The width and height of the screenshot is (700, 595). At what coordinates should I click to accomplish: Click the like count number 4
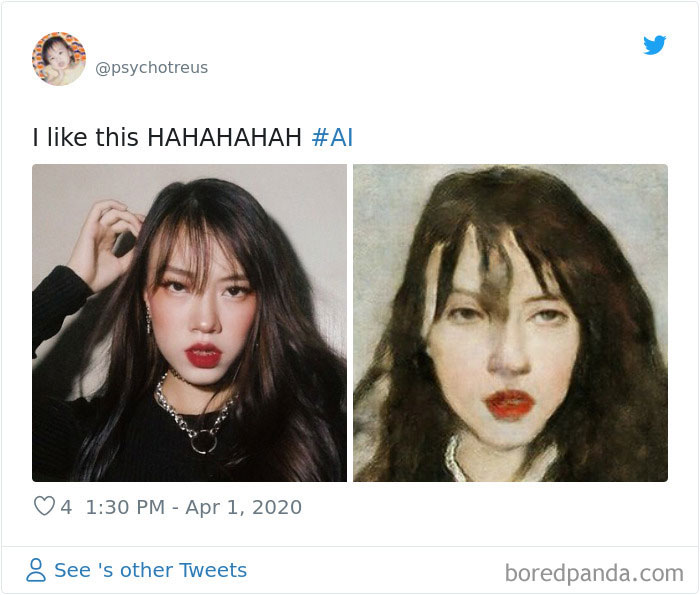pos(66,507)
